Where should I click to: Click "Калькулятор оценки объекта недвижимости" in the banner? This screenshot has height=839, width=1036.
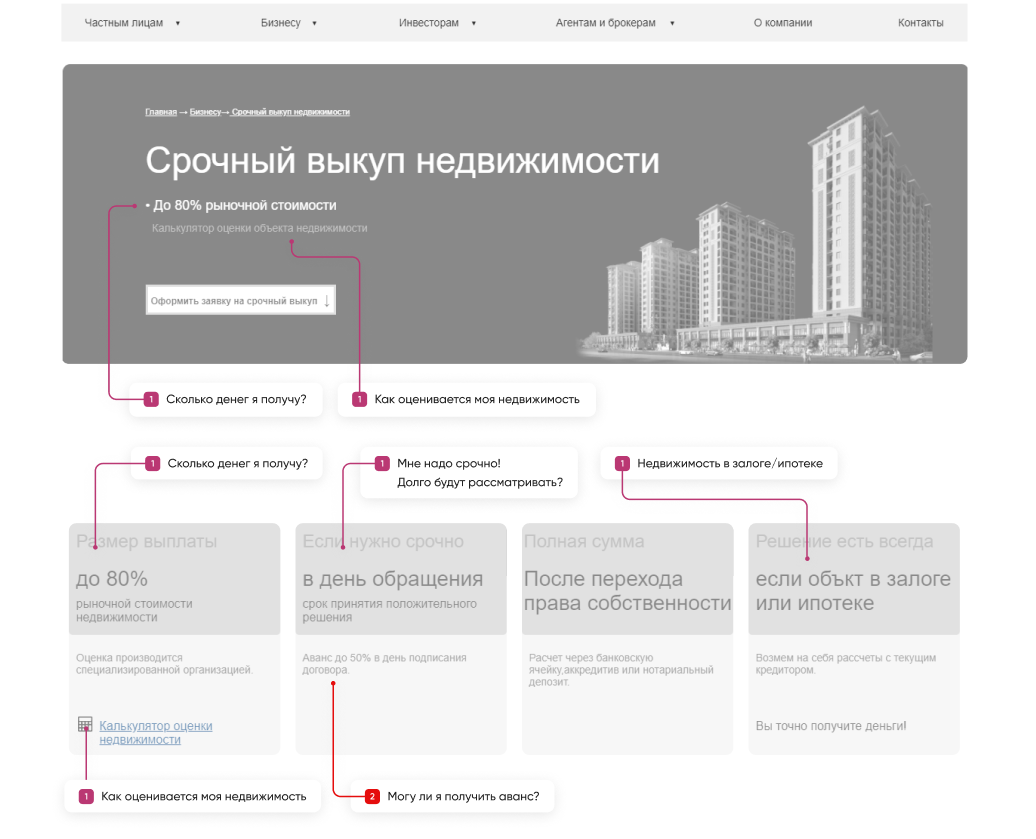click(259, 228)
